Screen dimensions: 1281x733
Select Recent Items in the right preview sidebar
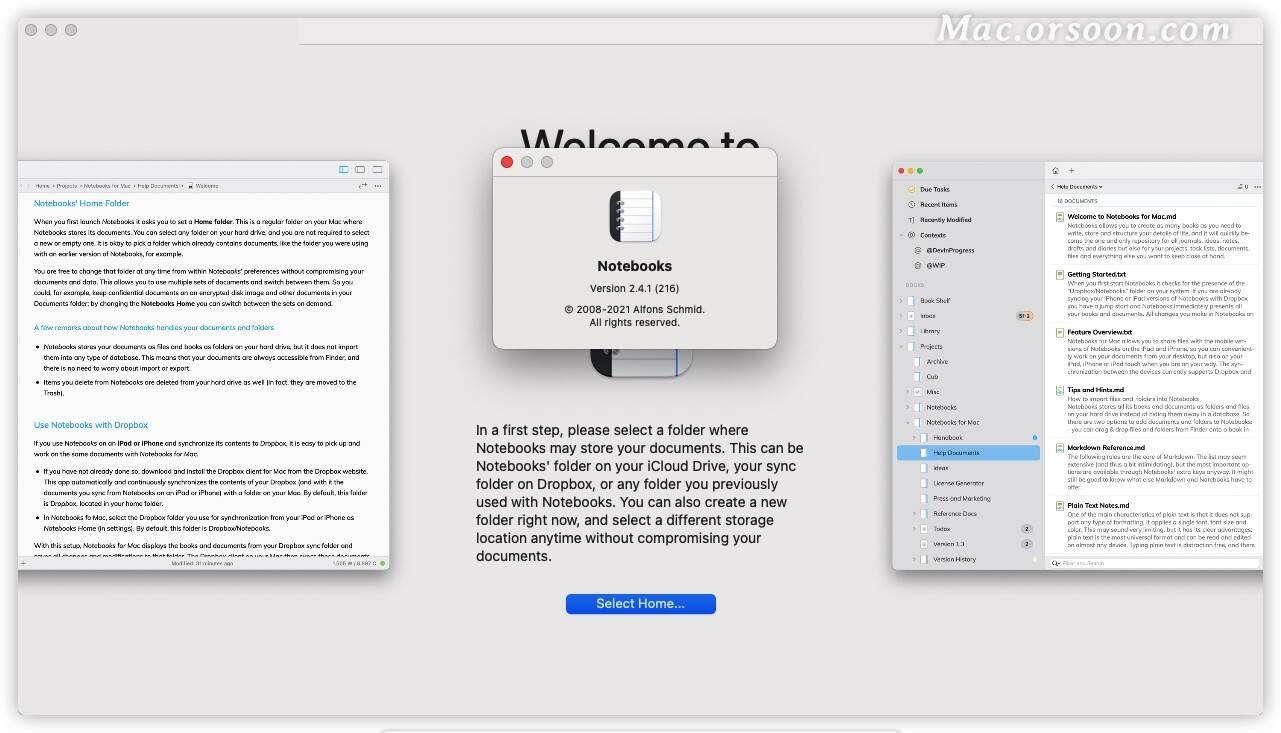coord(938,204)
